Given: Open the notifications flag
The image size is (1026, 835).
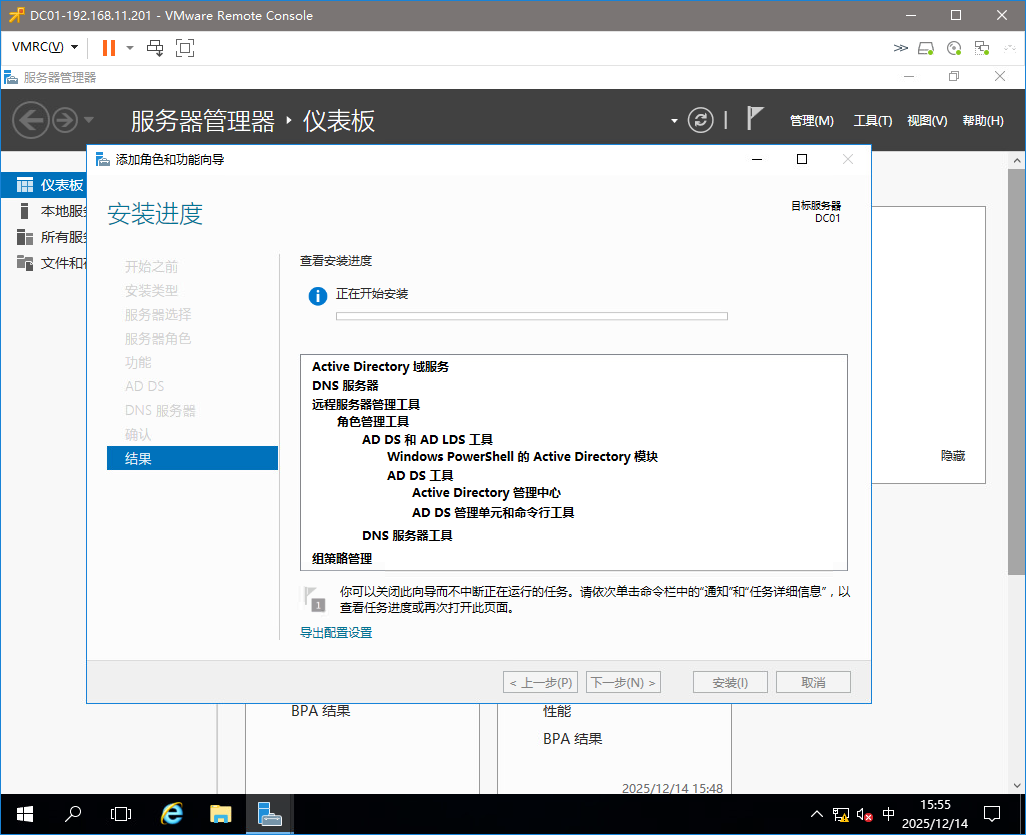Looking at the screenshot, I should tap(754, 118).
